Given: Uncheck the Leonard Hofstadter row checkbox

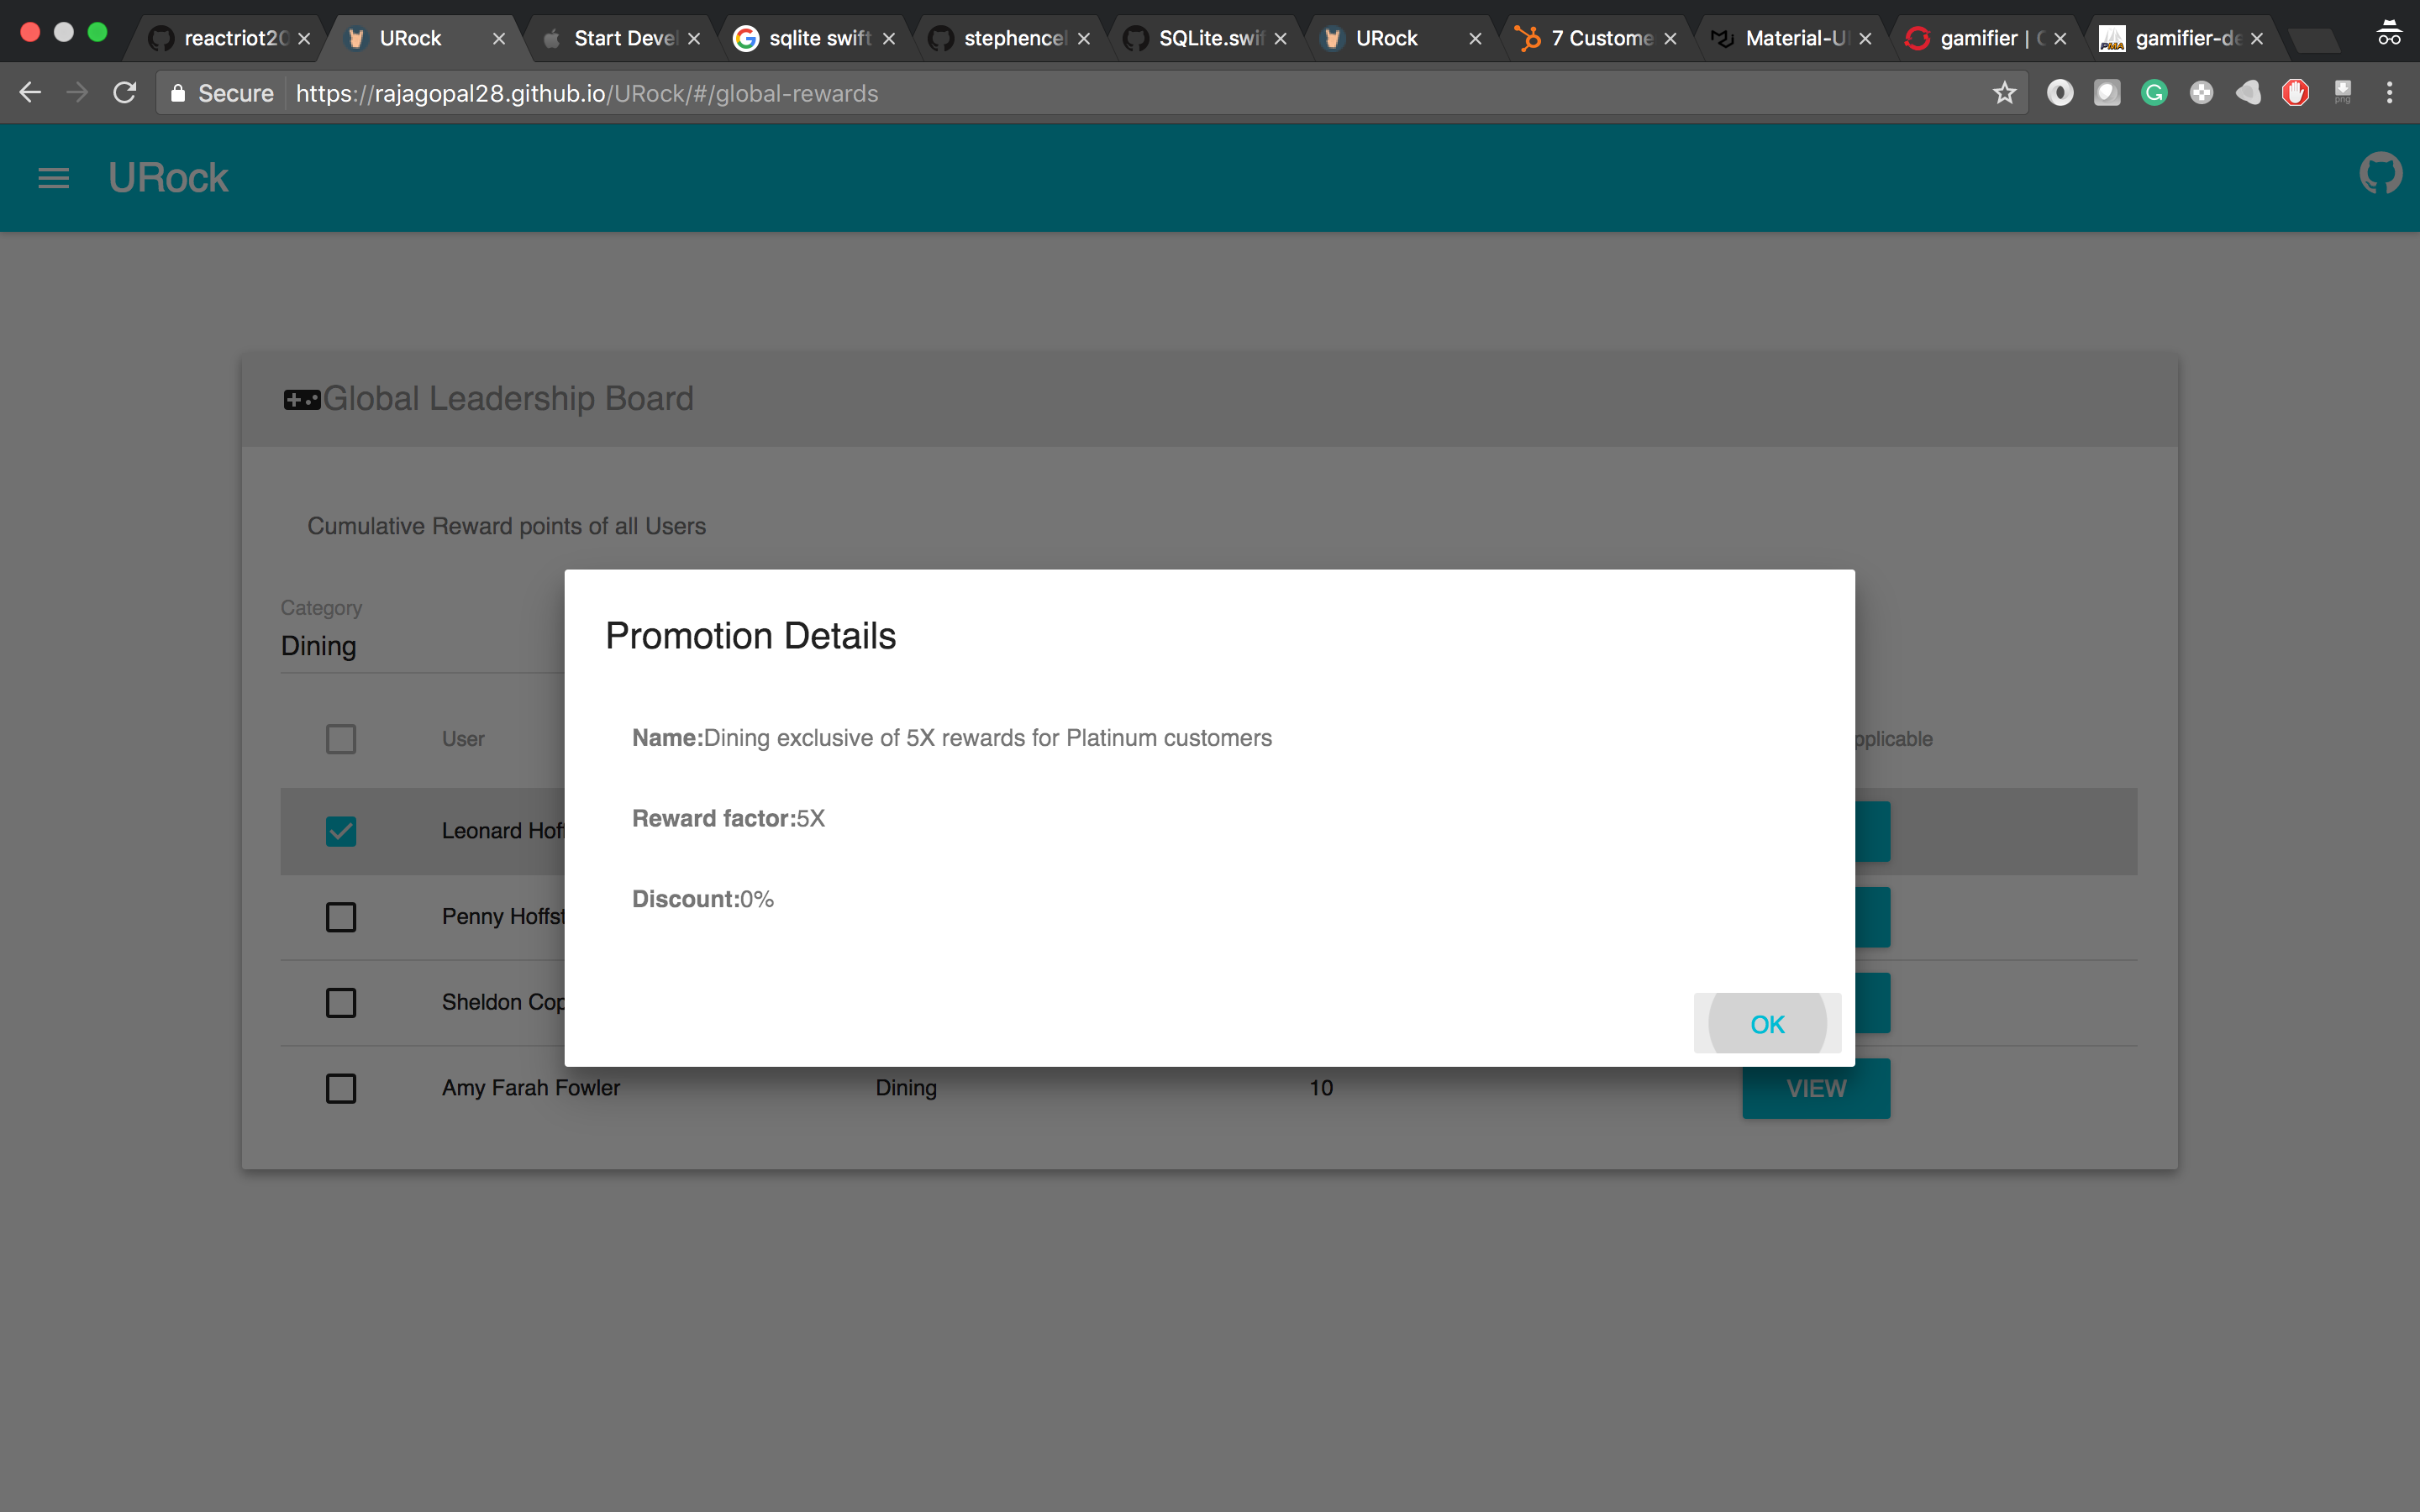Looking at the screenshot, I should tap(341, 831).
